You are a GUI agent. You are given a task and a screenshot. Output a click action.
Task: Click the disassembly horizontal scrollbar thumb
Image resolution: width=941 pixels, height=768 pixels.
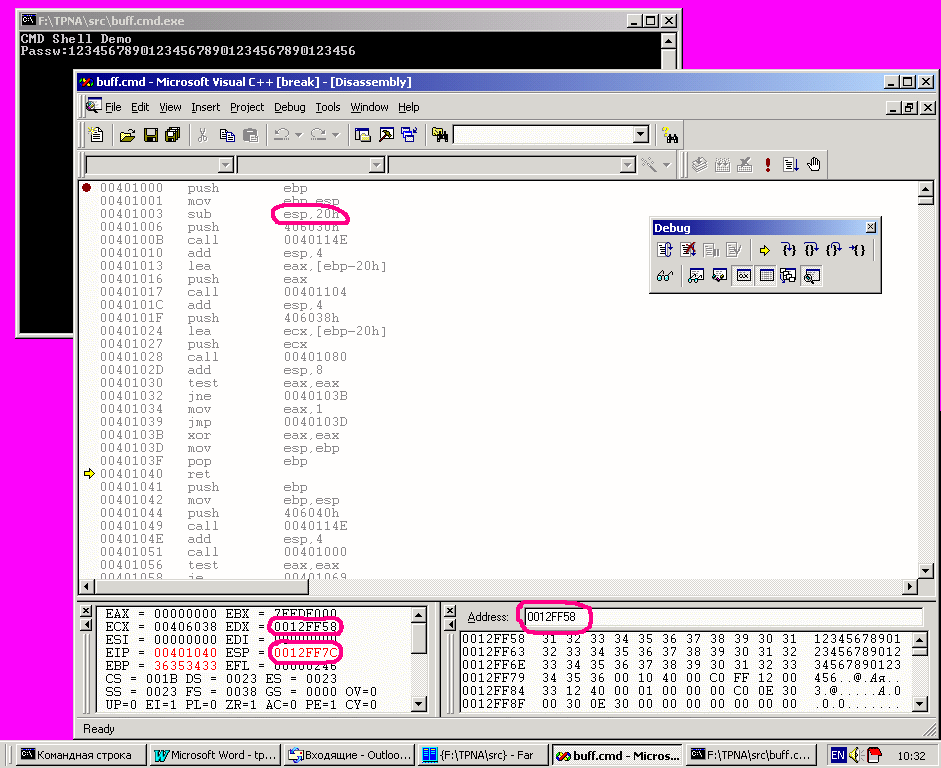point(201,586)
